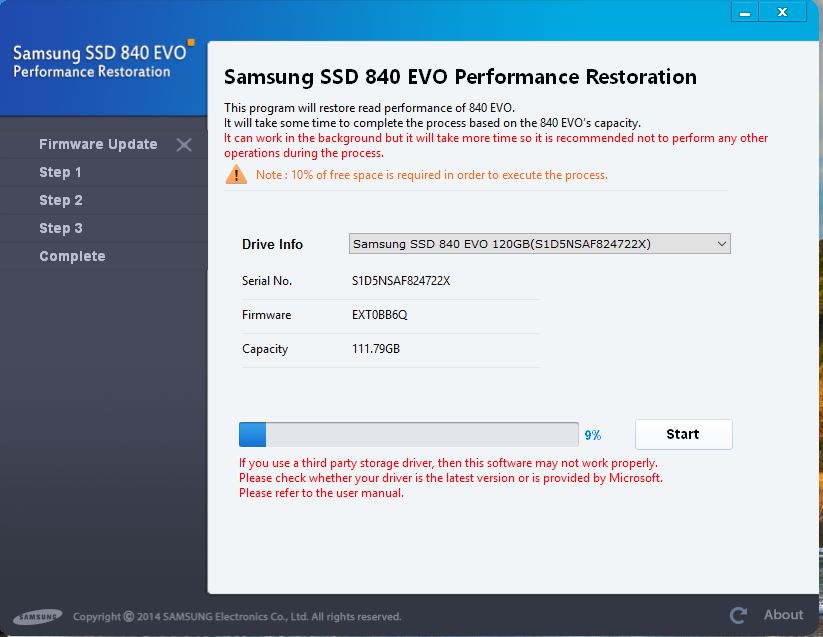Click the serial number value S1D5NSAF824722X

click(401, 281)
